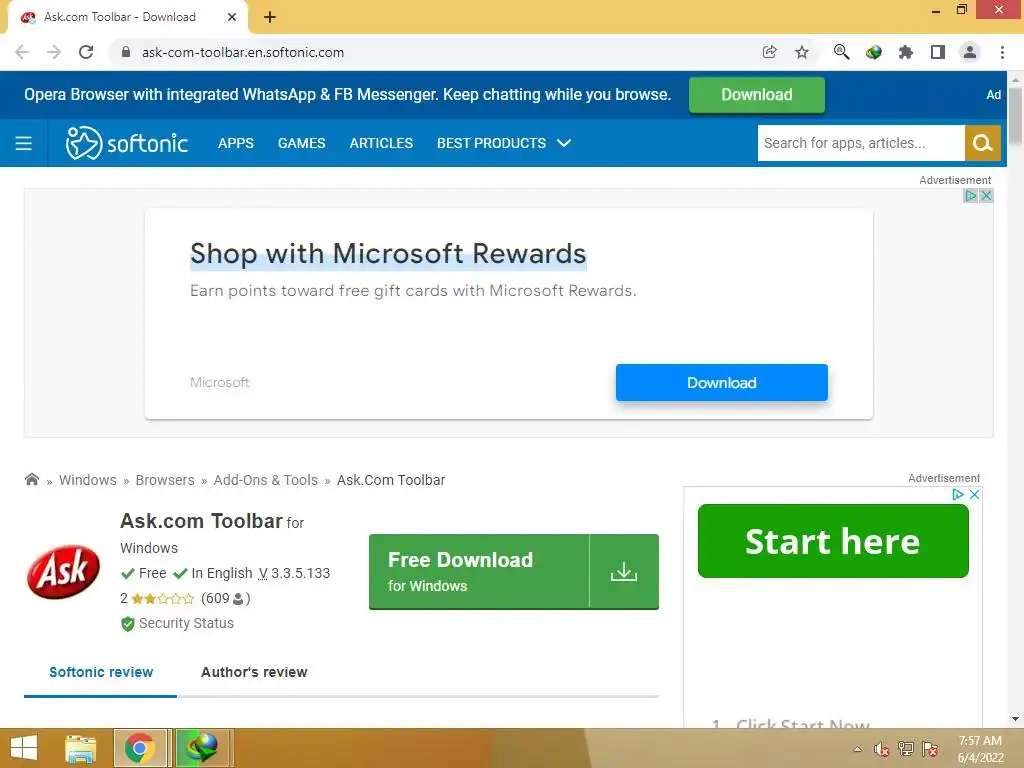The image size is (1024, 768).
Task: Open AdChoices icon on banner ad
Action: coord(970,195)
